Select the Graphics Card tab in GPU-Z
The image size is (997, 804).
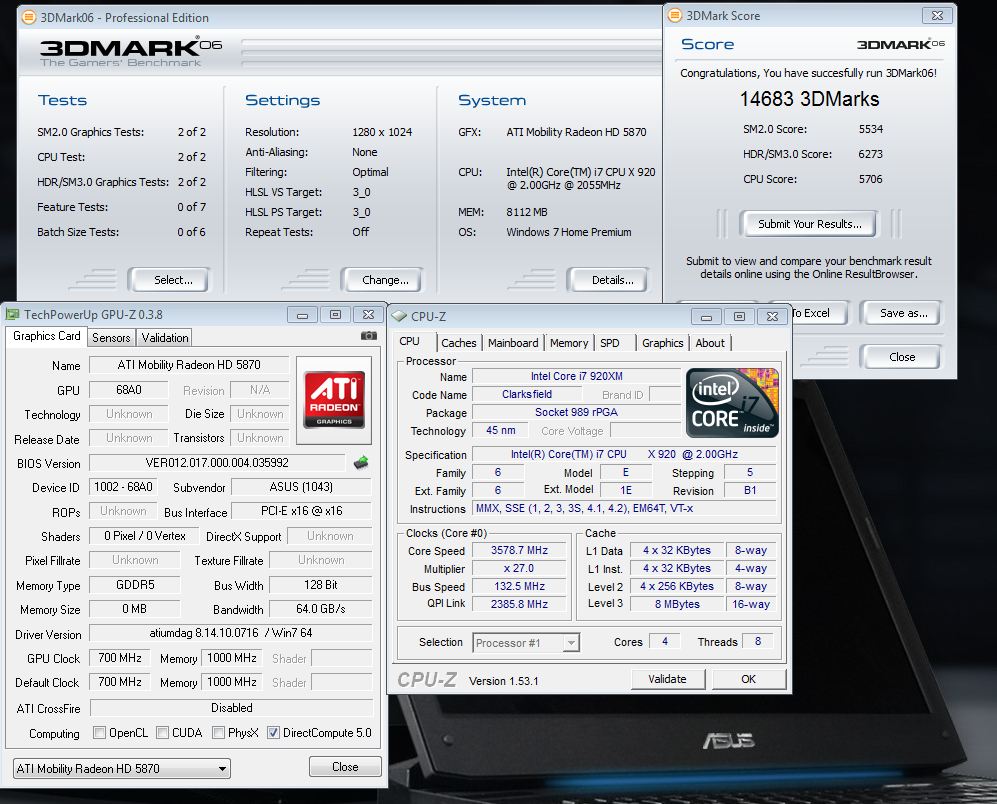click(46, 336)
